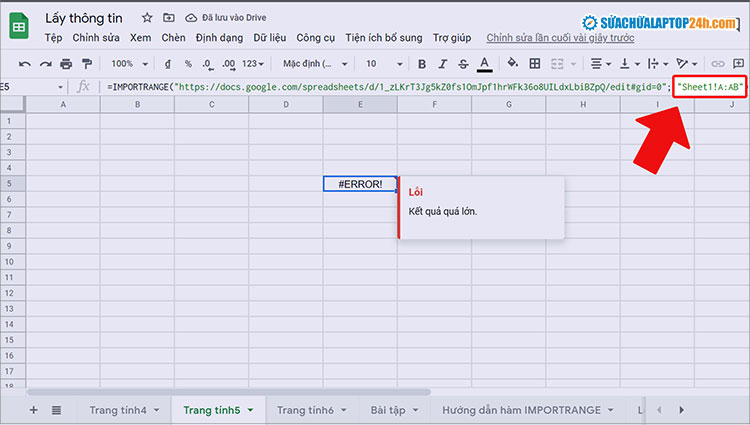Open the text color picker
This screenshot has width=750, height=425.
tap(485, 64)
